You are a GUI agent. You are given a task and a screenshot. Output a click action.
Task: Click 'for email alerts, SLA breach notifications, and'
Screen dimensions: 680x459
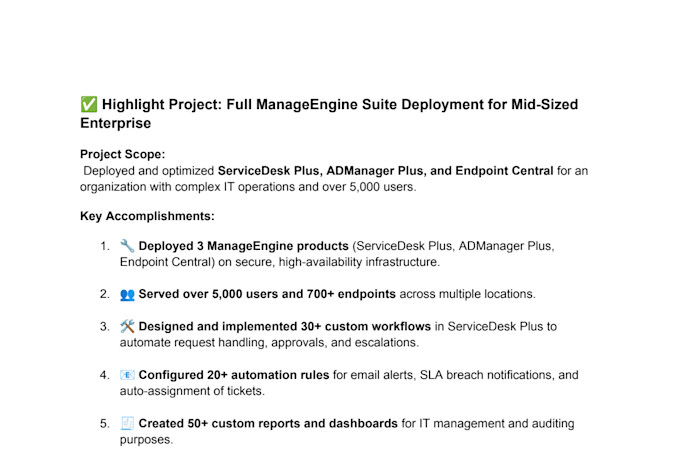456,375
